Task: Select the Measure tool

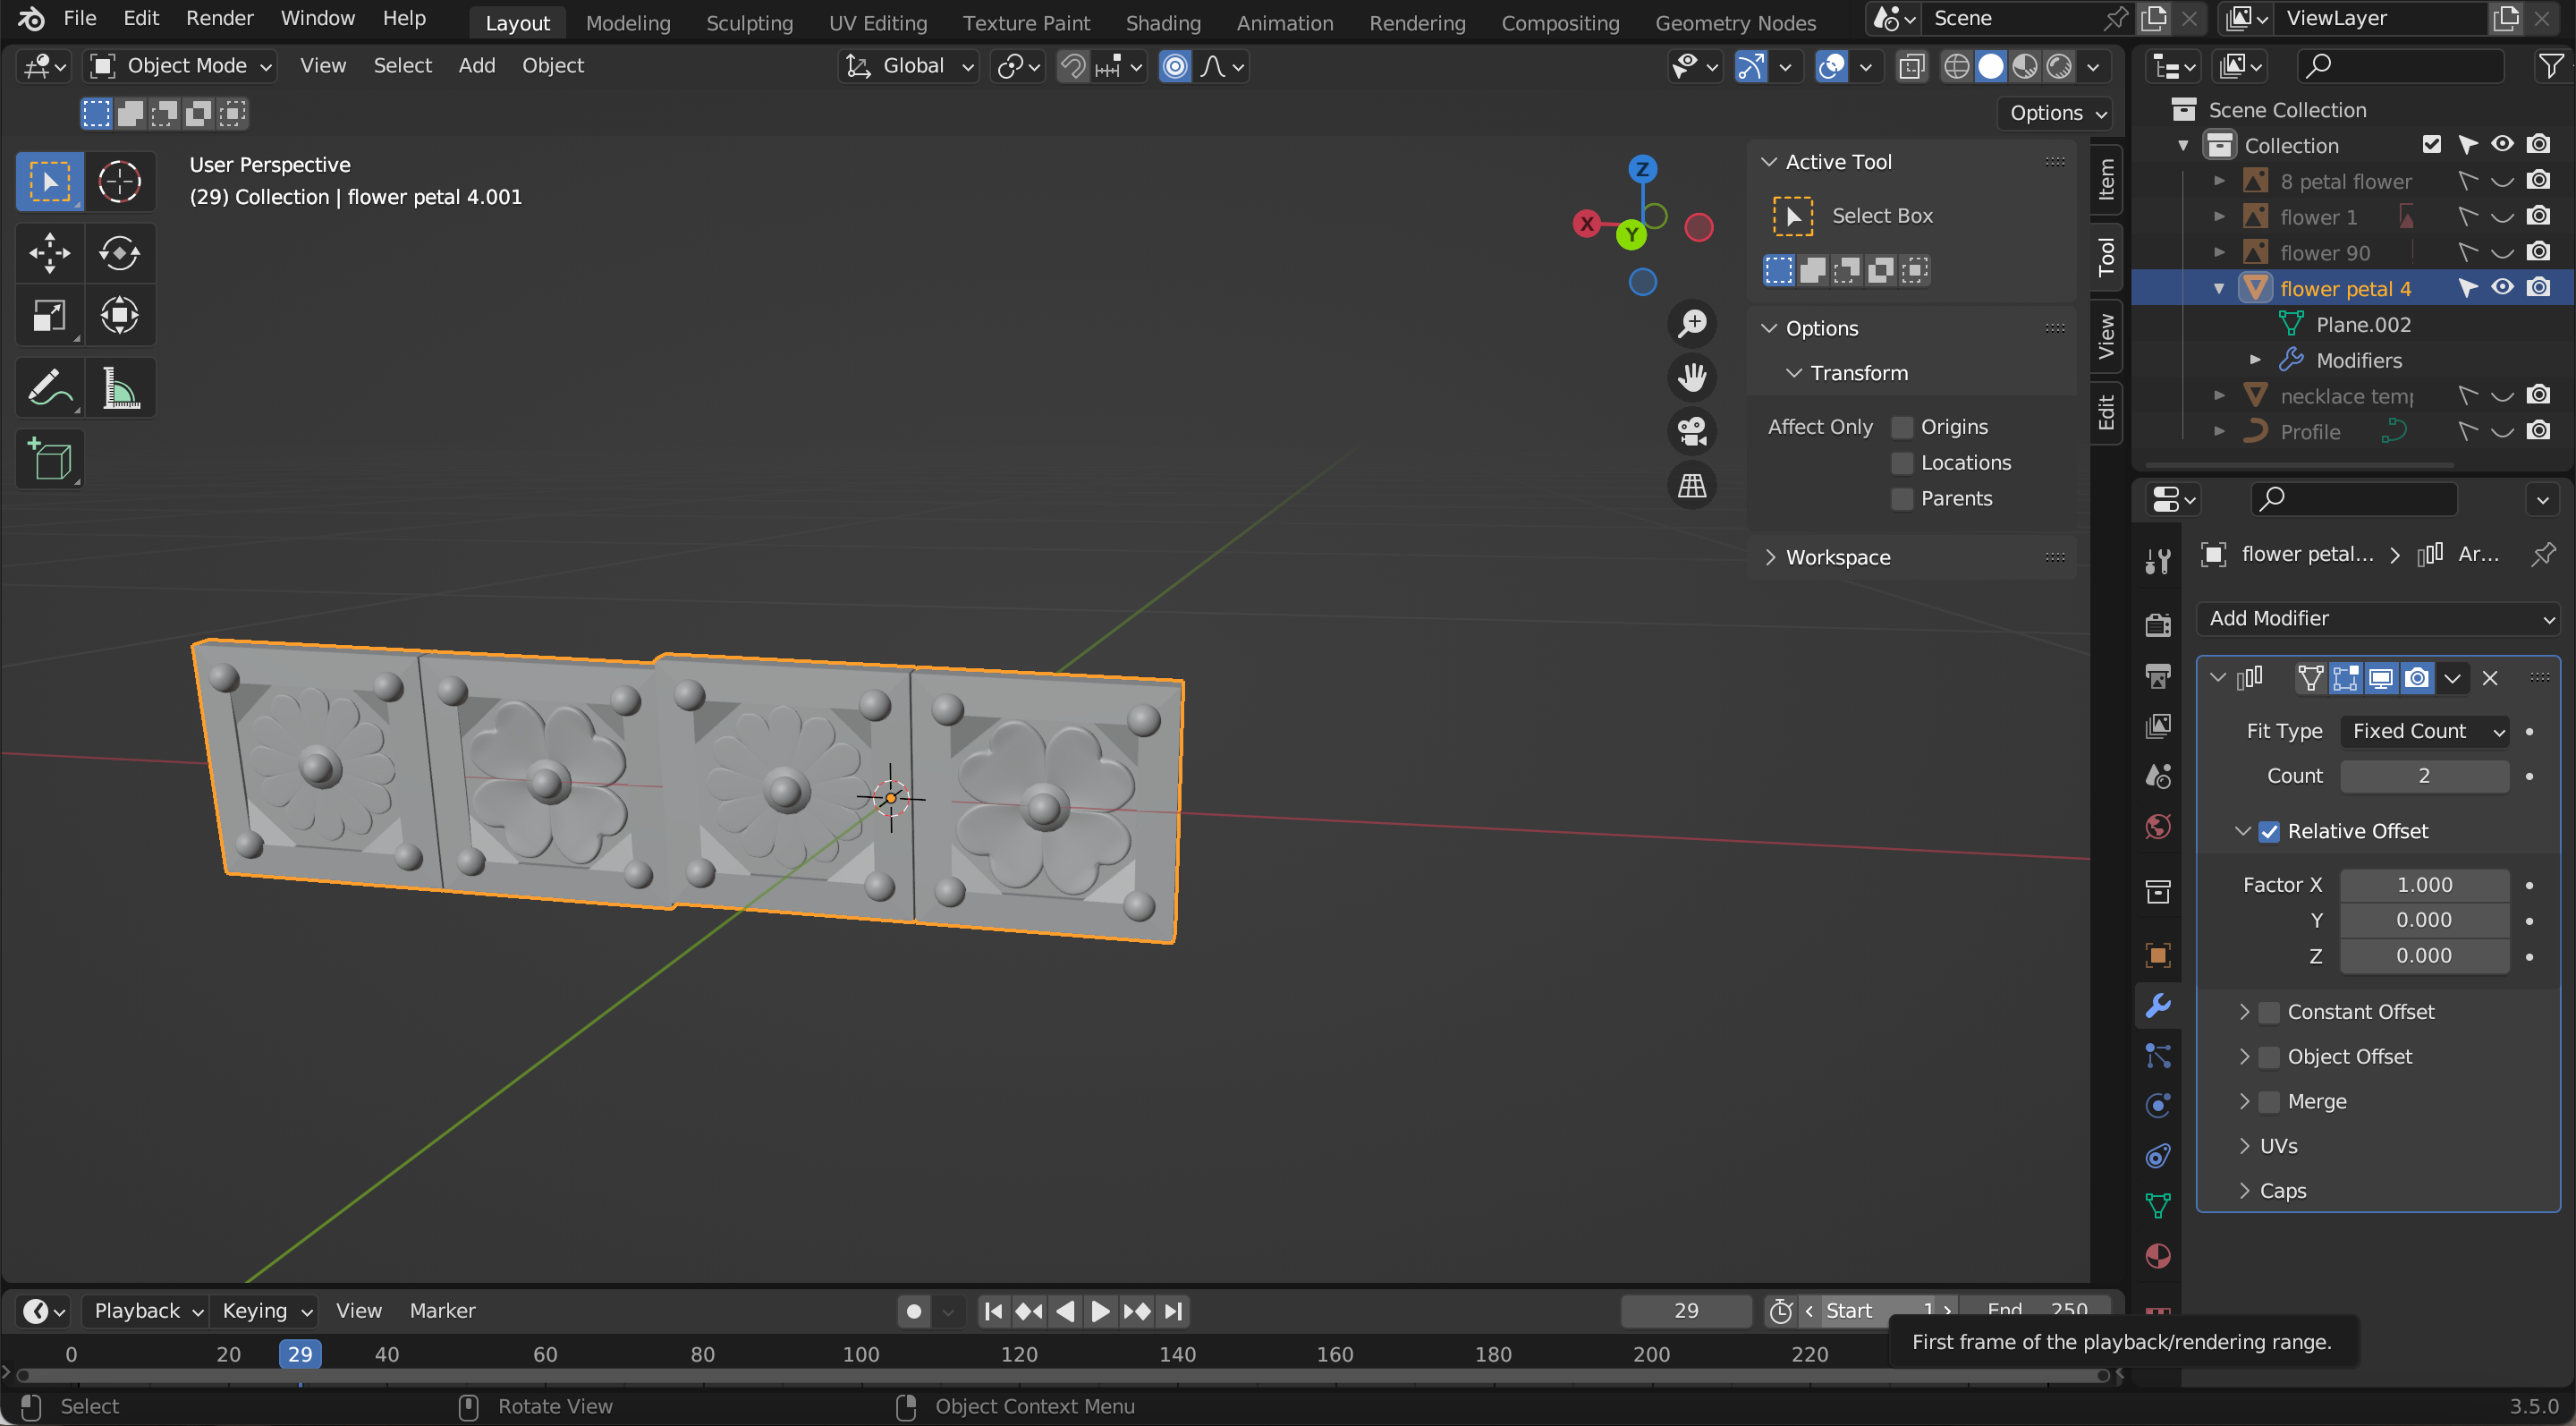Action: pos(119,388)
